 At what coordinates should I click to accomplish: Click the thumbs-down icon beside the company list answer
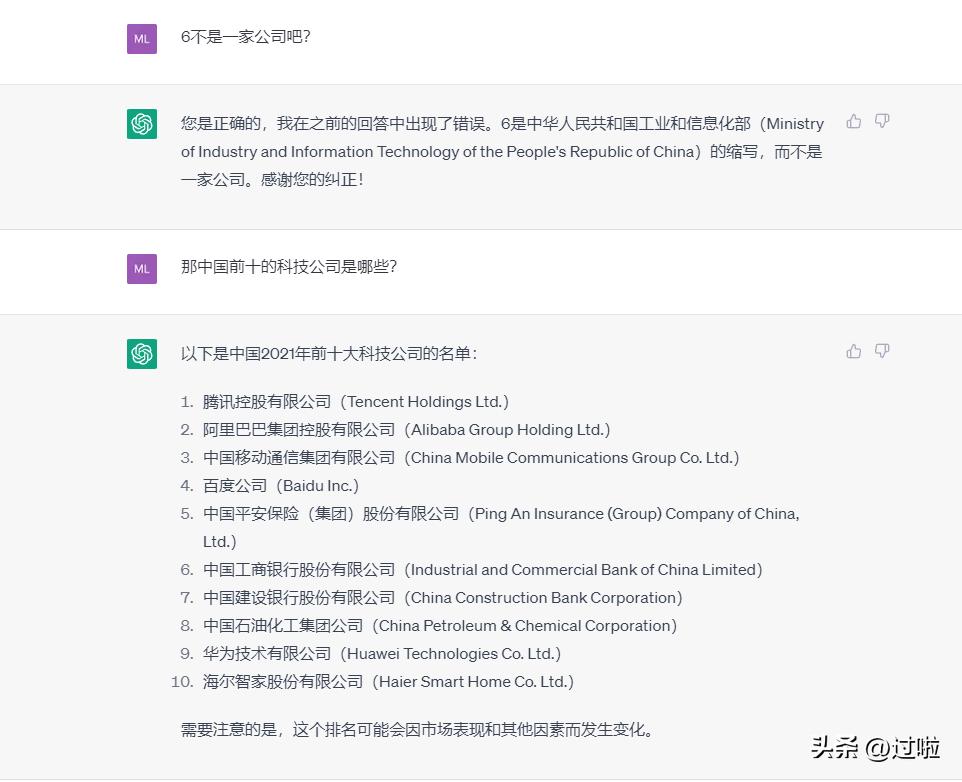pyautogui.click(x=881, y=351)
